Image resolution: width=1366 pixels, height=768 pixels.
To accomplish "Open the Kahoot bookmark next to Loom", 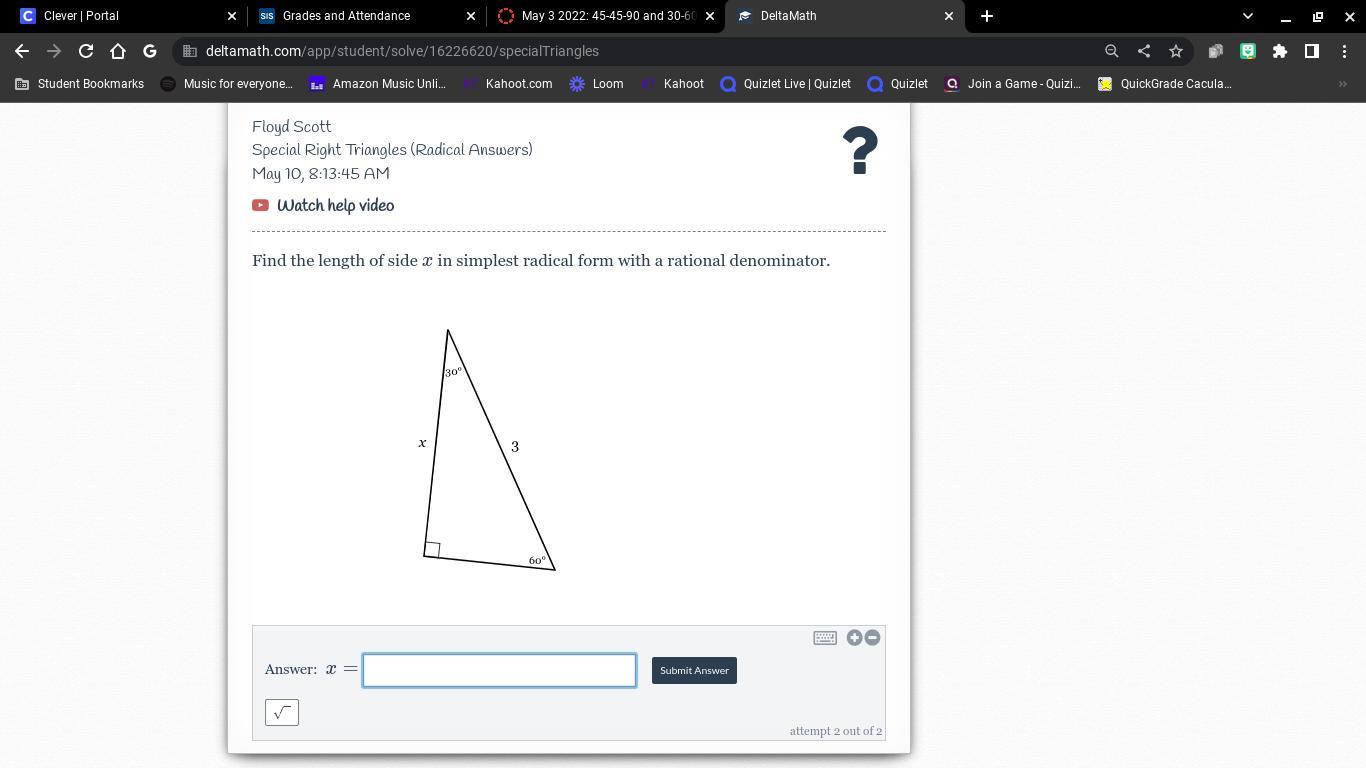I will pyautogui.click(x=672, y=84).
